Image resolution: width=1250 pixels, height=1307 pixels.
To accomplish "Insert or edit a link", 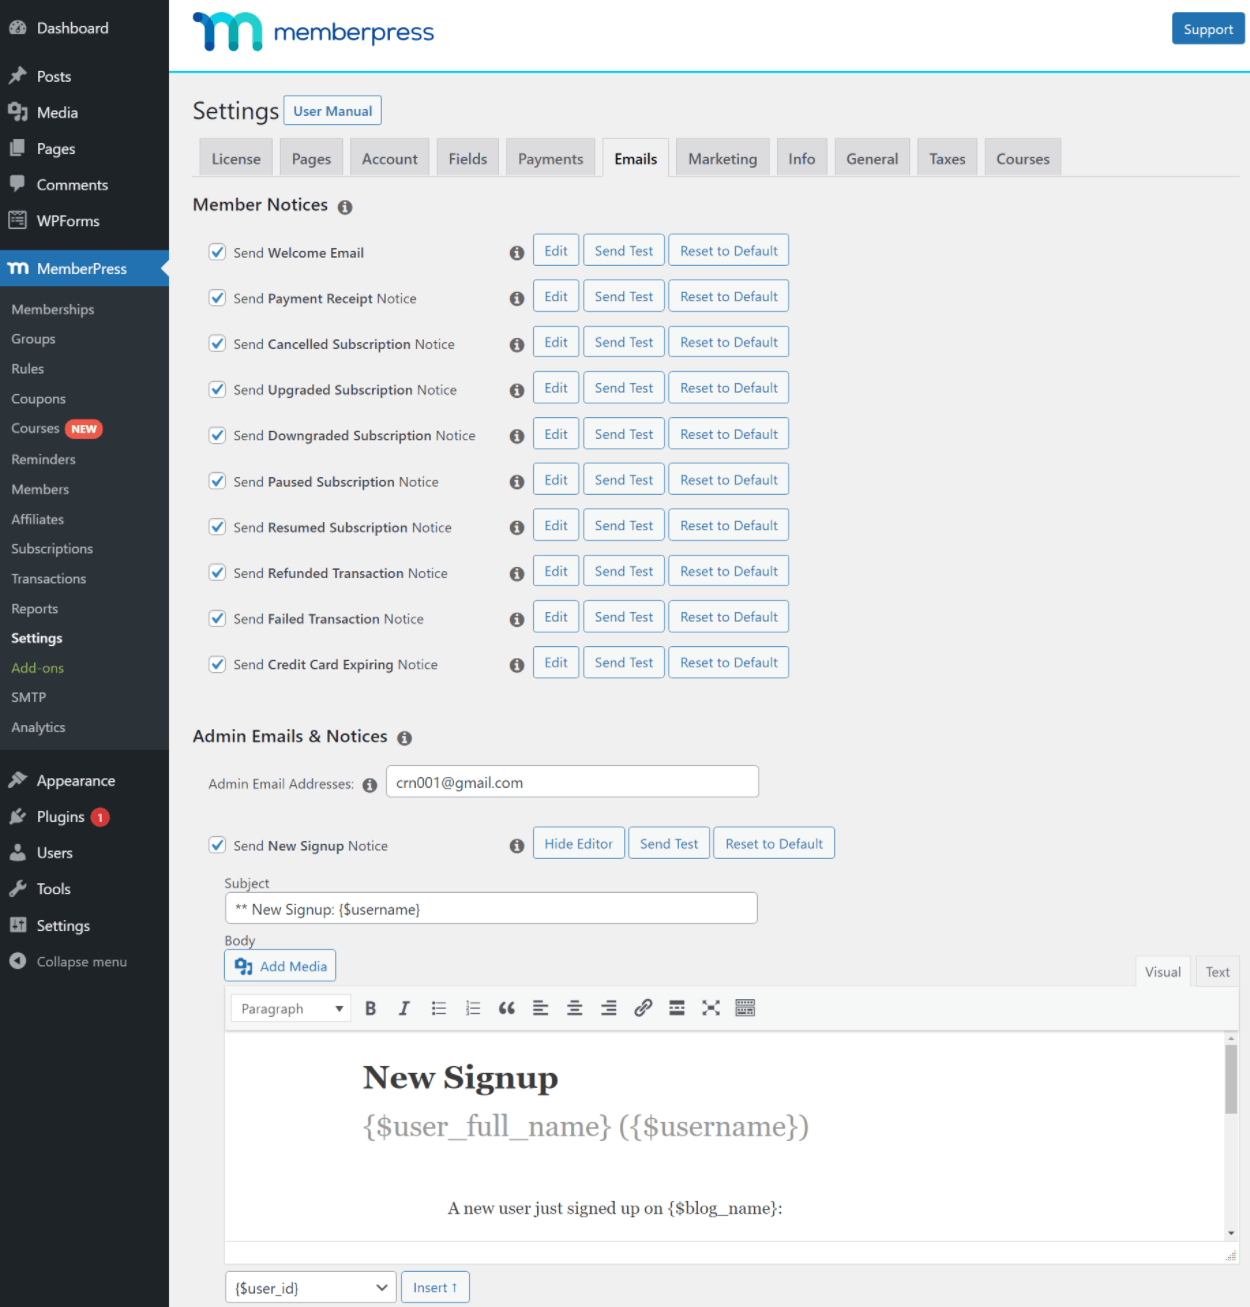I will click(643, 1008).
